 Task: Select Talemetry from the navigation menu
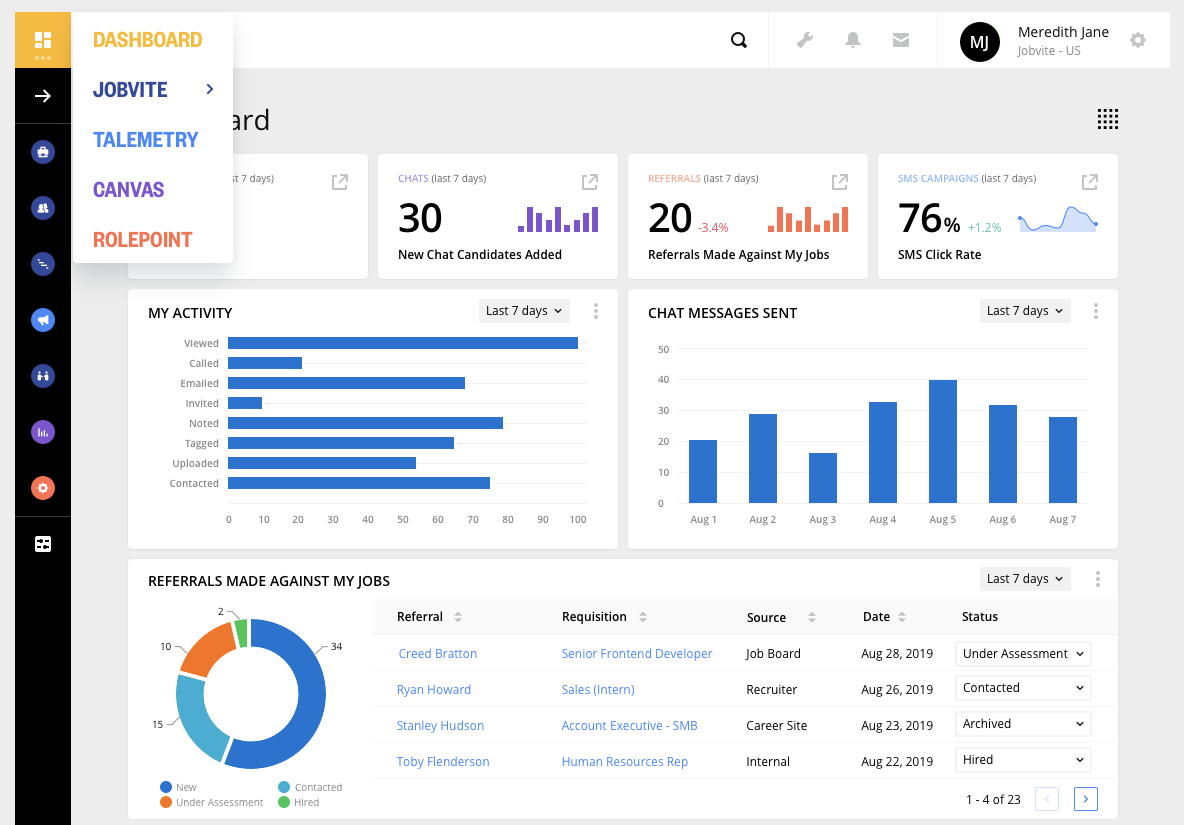pyautogui.click(x=145, y=139)
